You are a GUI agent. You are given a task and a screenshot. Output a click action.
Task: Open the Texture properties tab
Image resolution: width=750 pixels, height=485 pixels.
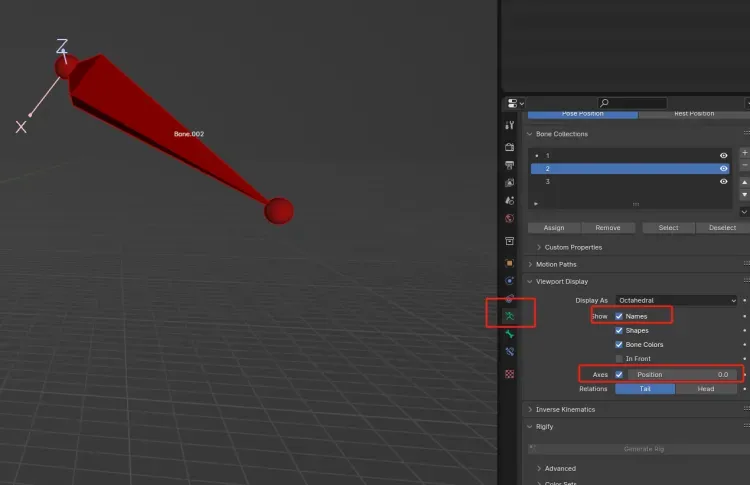coord(509,374)
